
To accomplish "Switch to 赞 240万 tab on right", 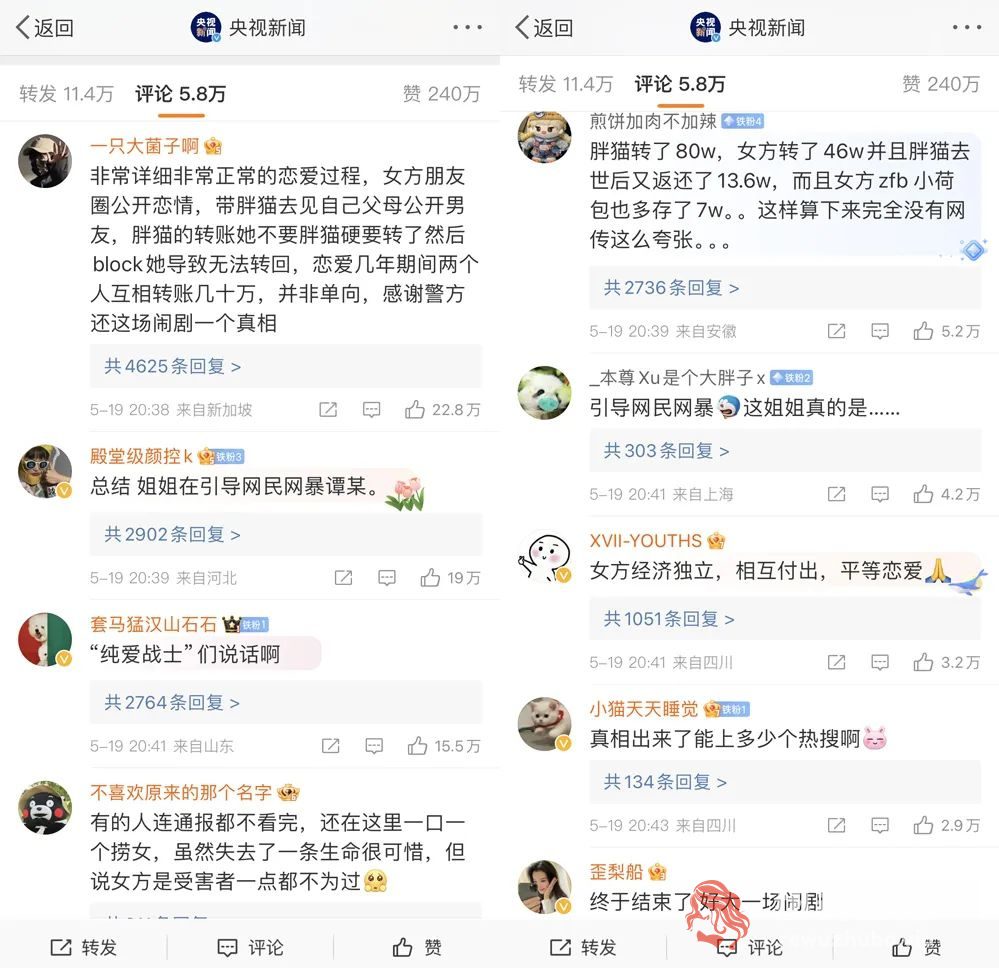I will pyautogui.click(x=941, y=83).
